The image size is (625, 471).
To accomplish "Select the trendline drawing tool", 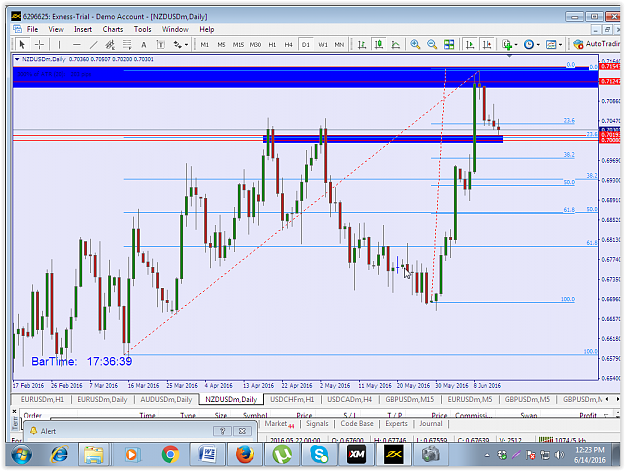I will [x=93, y=45].
